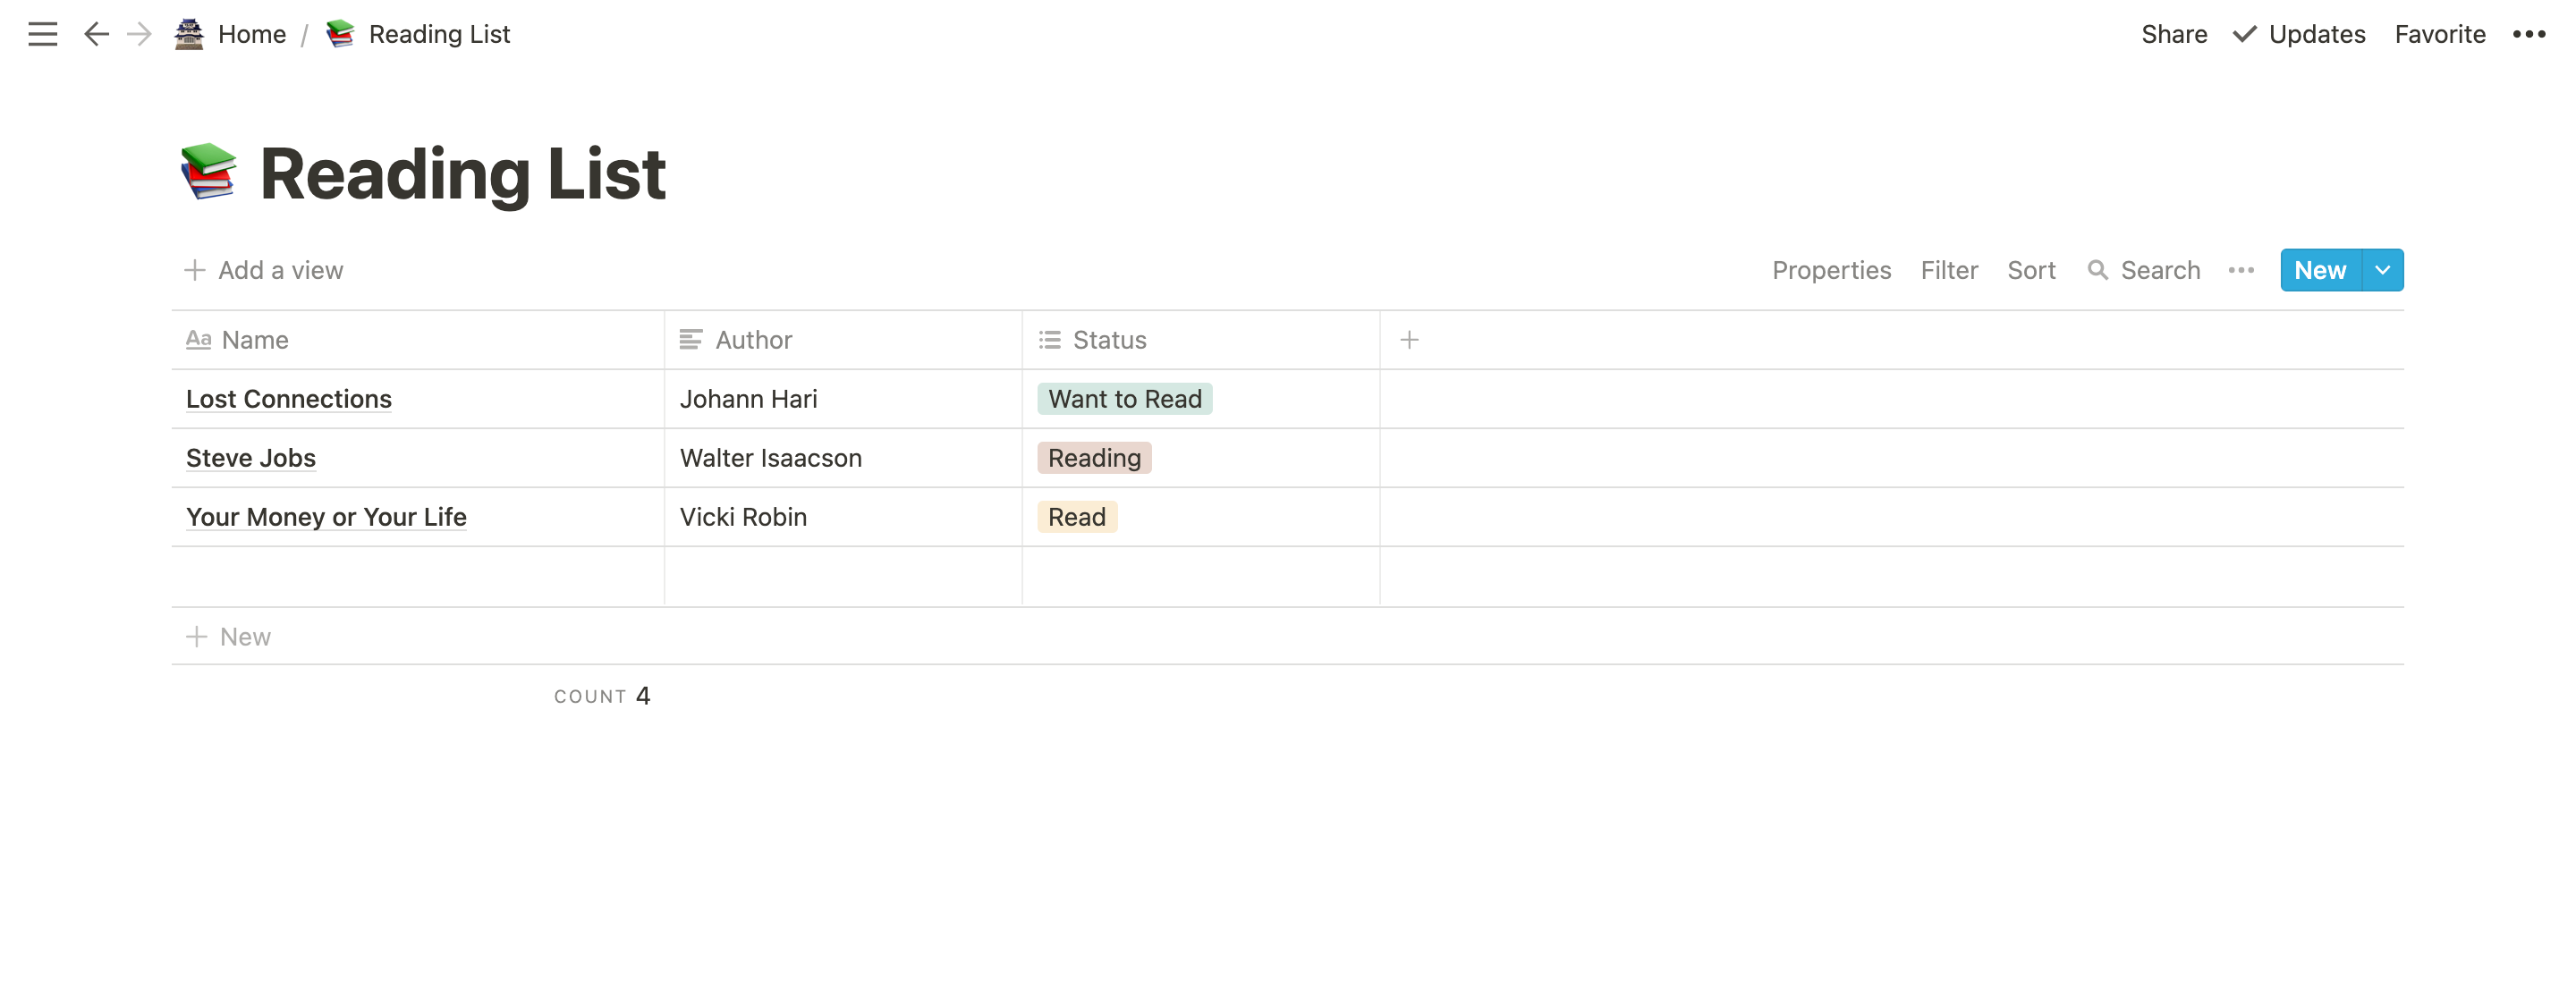Viewport: 2576px width, 1005px height.
Task: Go back with the left arrow
Action: coord(96,34)
